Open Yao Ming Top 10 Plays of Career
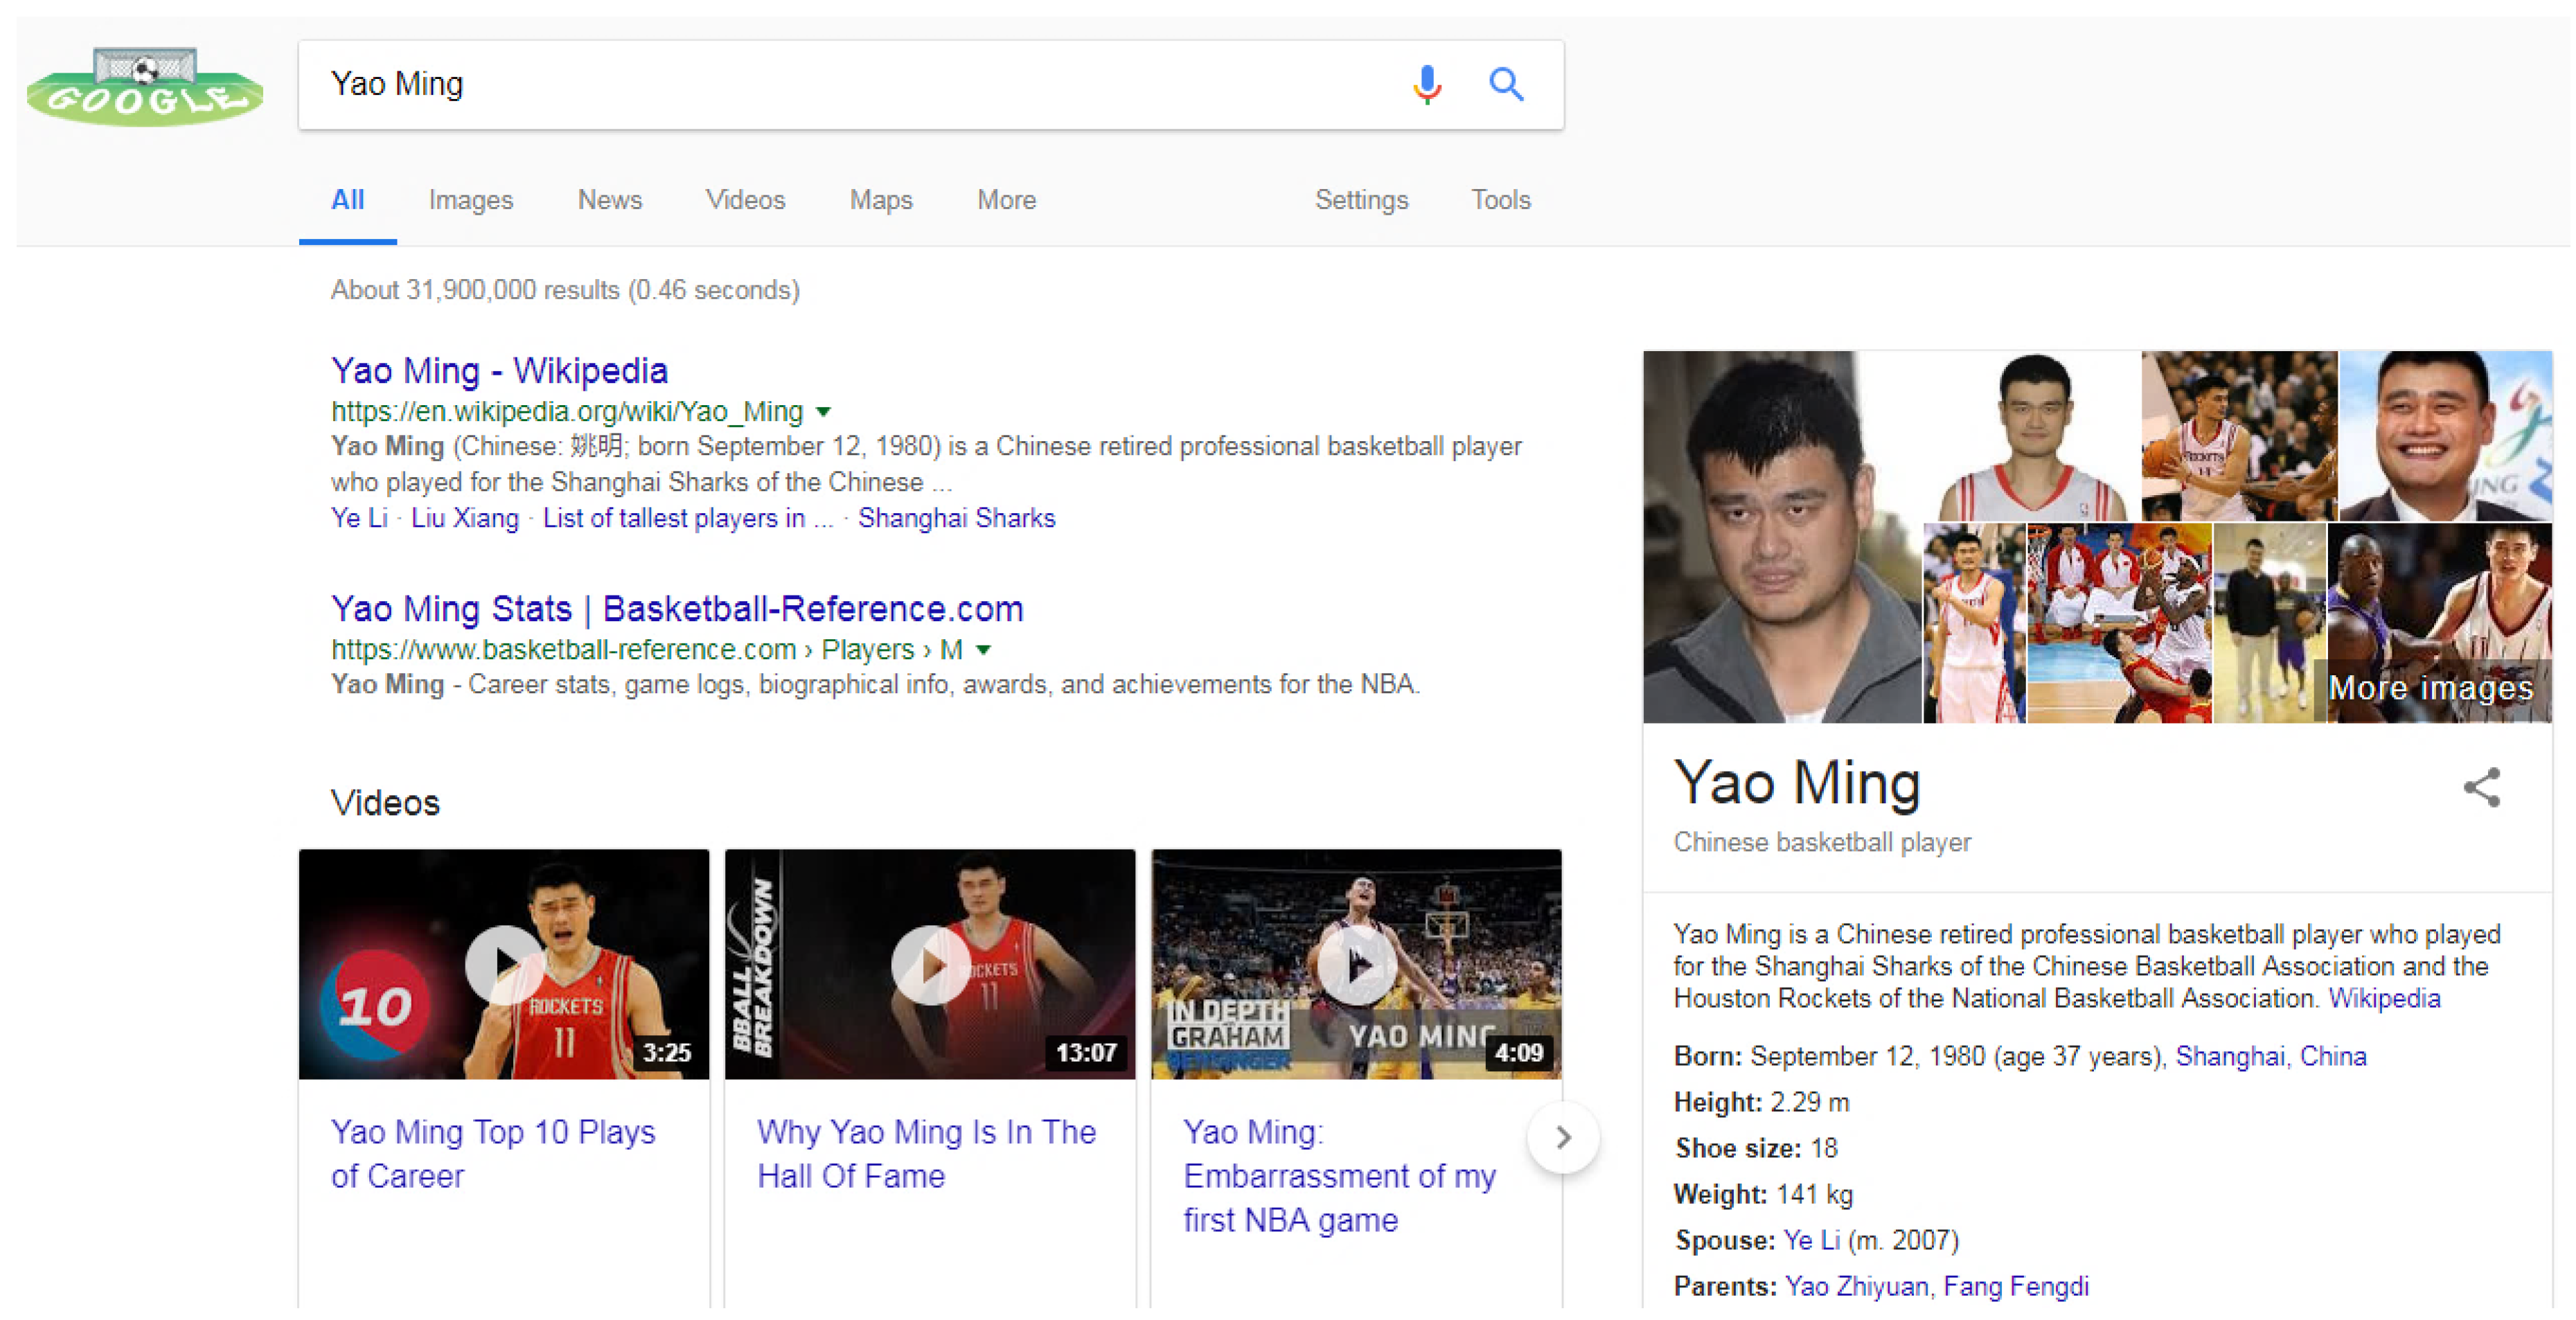Viewport: 2576px width, 1320px height. [x=493, y=1153]
